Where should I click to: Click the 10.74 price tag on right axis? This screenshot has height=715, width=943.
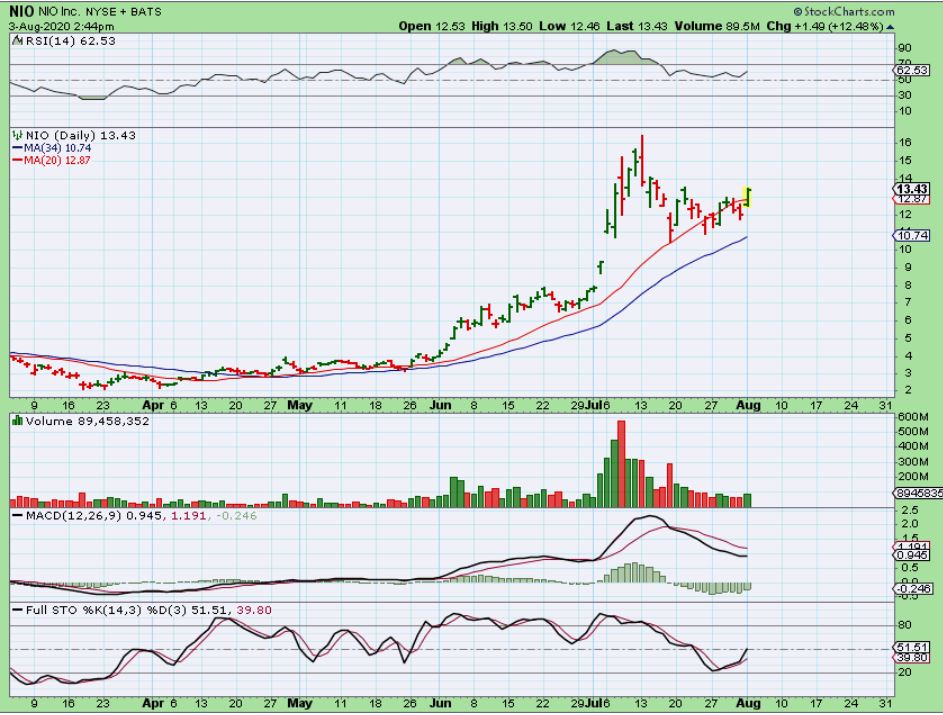click(912, 235)
